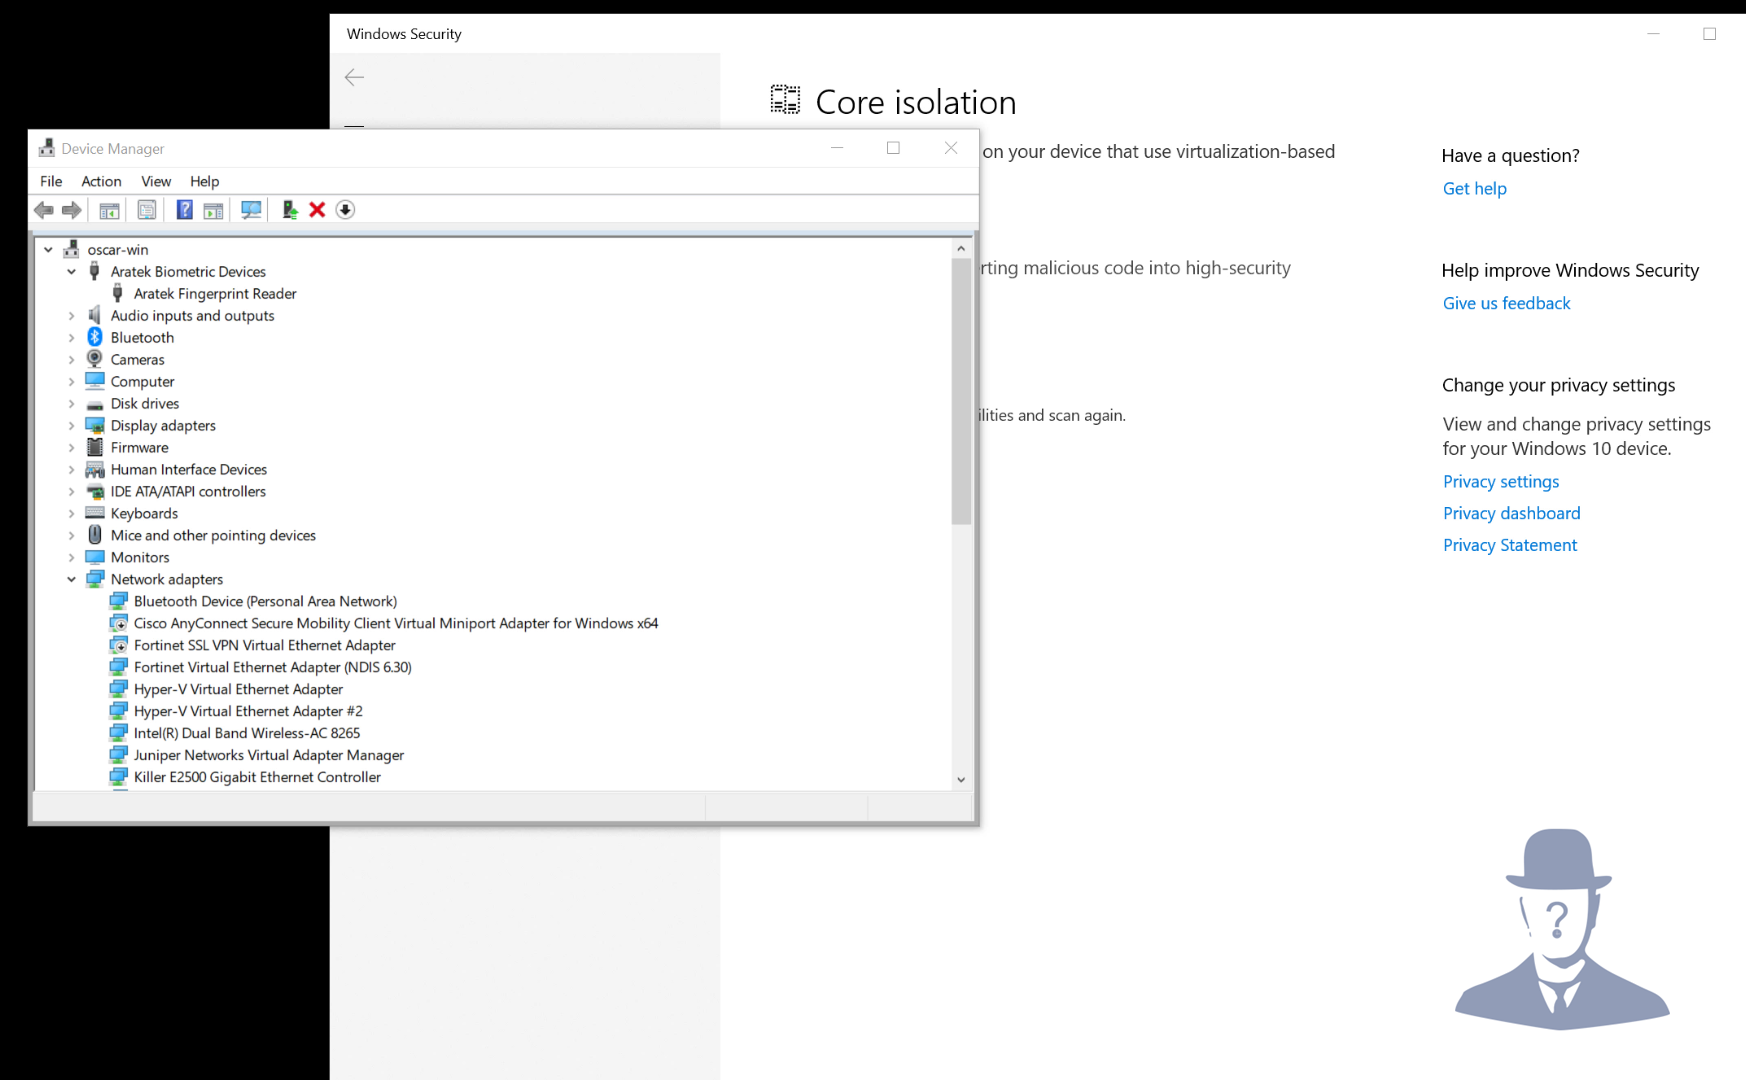
Task: Click the device tree scrollbar down arrow
Action: [x=961, y=780]
